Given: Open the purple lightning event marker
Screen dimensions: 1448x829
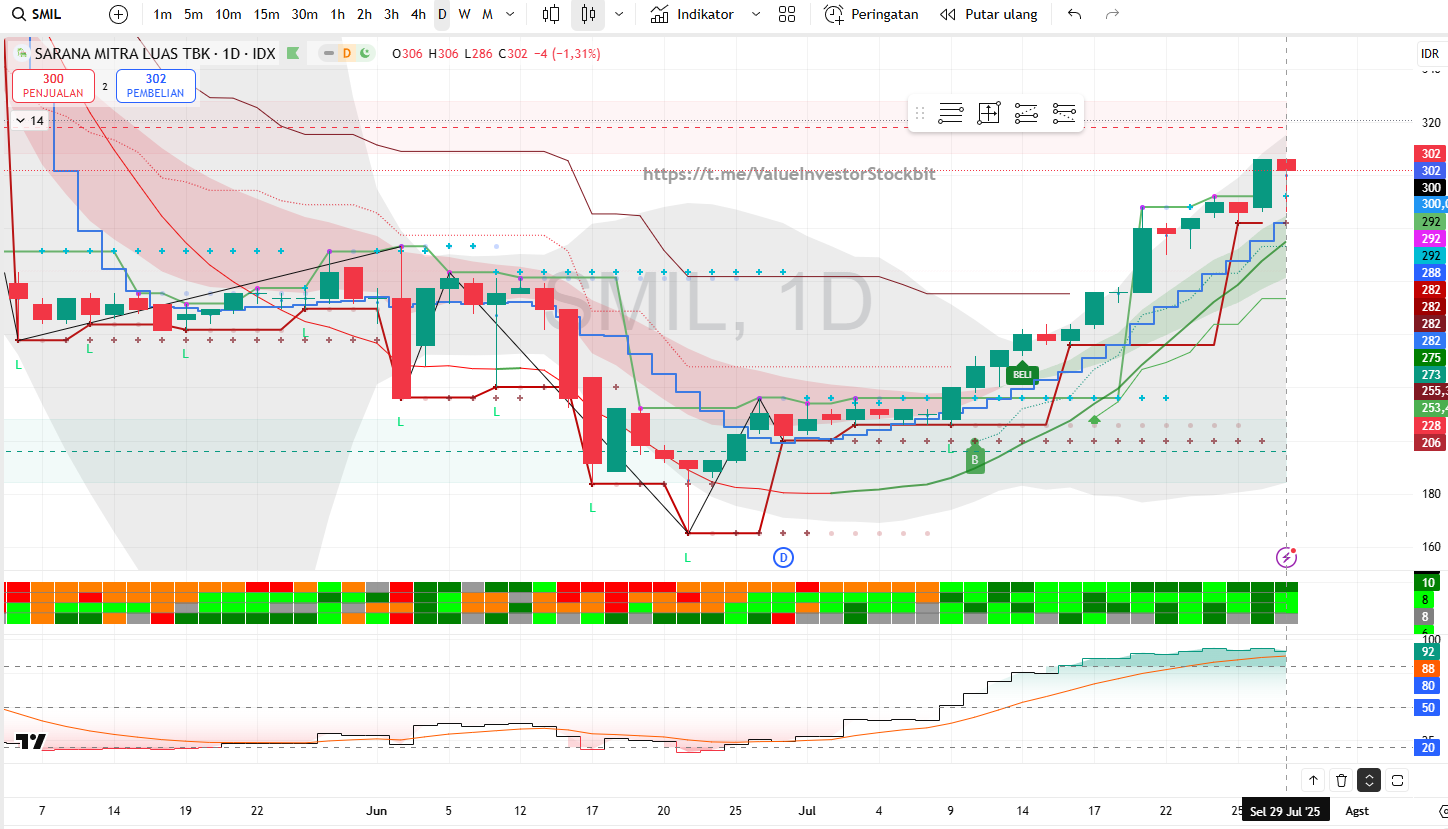Looking at the screenshot, I should [1286, 557].
